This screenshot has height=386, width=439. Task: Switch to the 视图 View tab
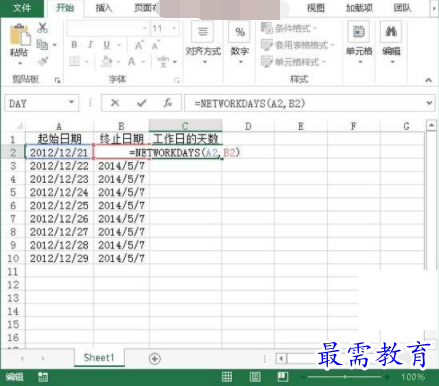coord(315,8)
